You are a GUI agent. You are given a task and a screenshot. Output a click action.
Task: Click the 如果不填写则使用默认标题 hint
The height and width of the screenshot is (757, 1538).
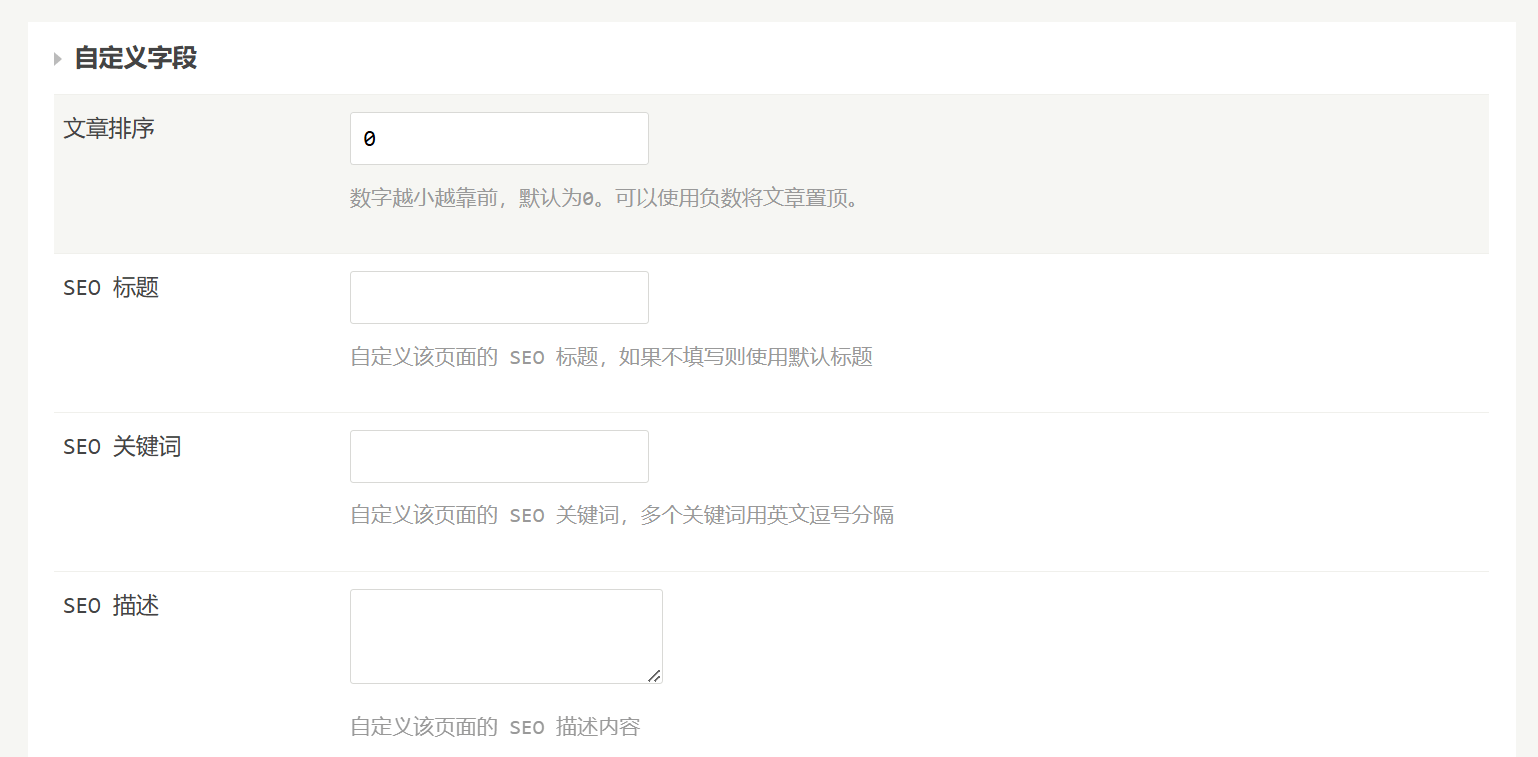point(745,357)
